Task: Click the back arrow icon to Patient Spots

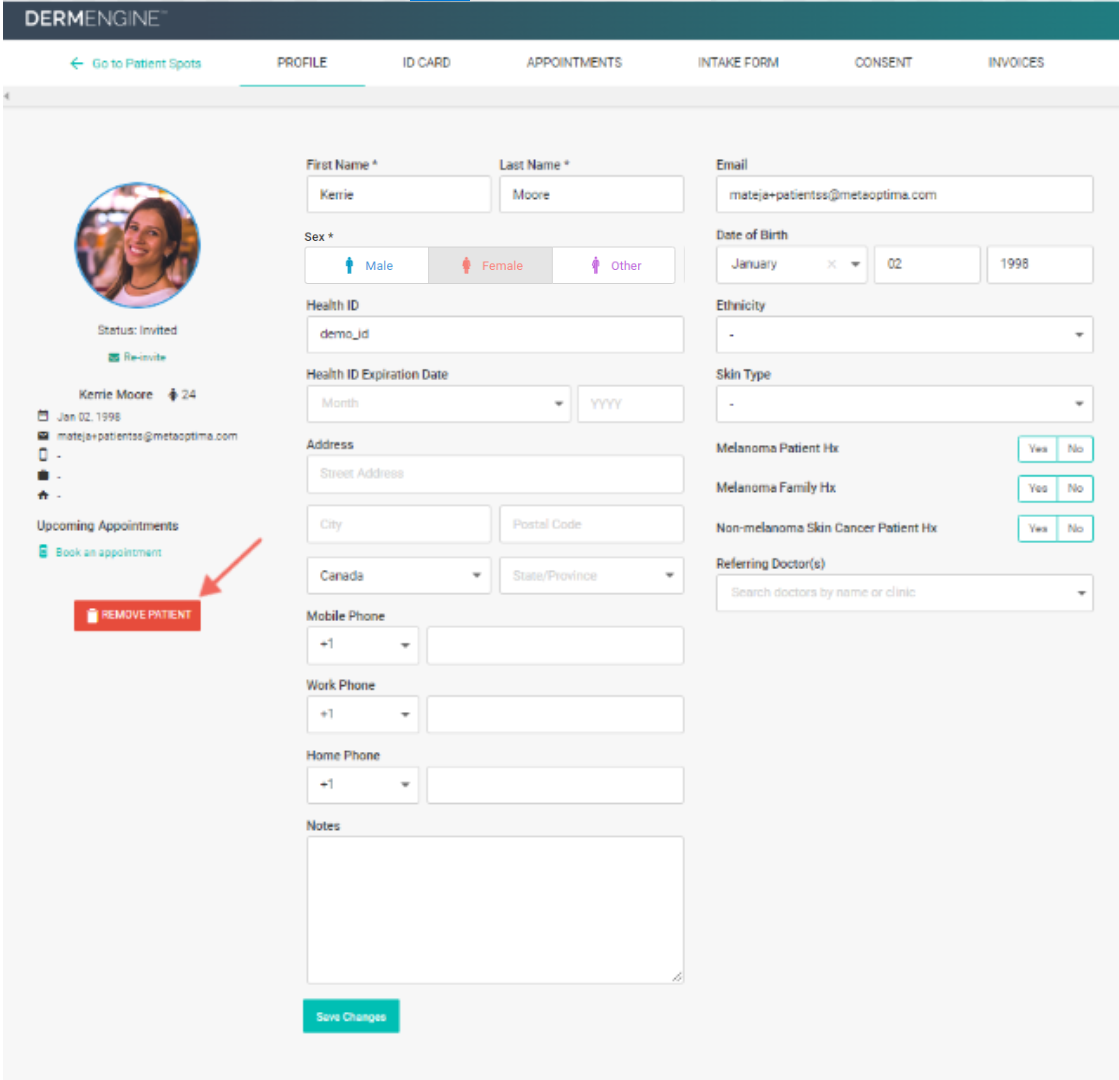Action: 76,64
